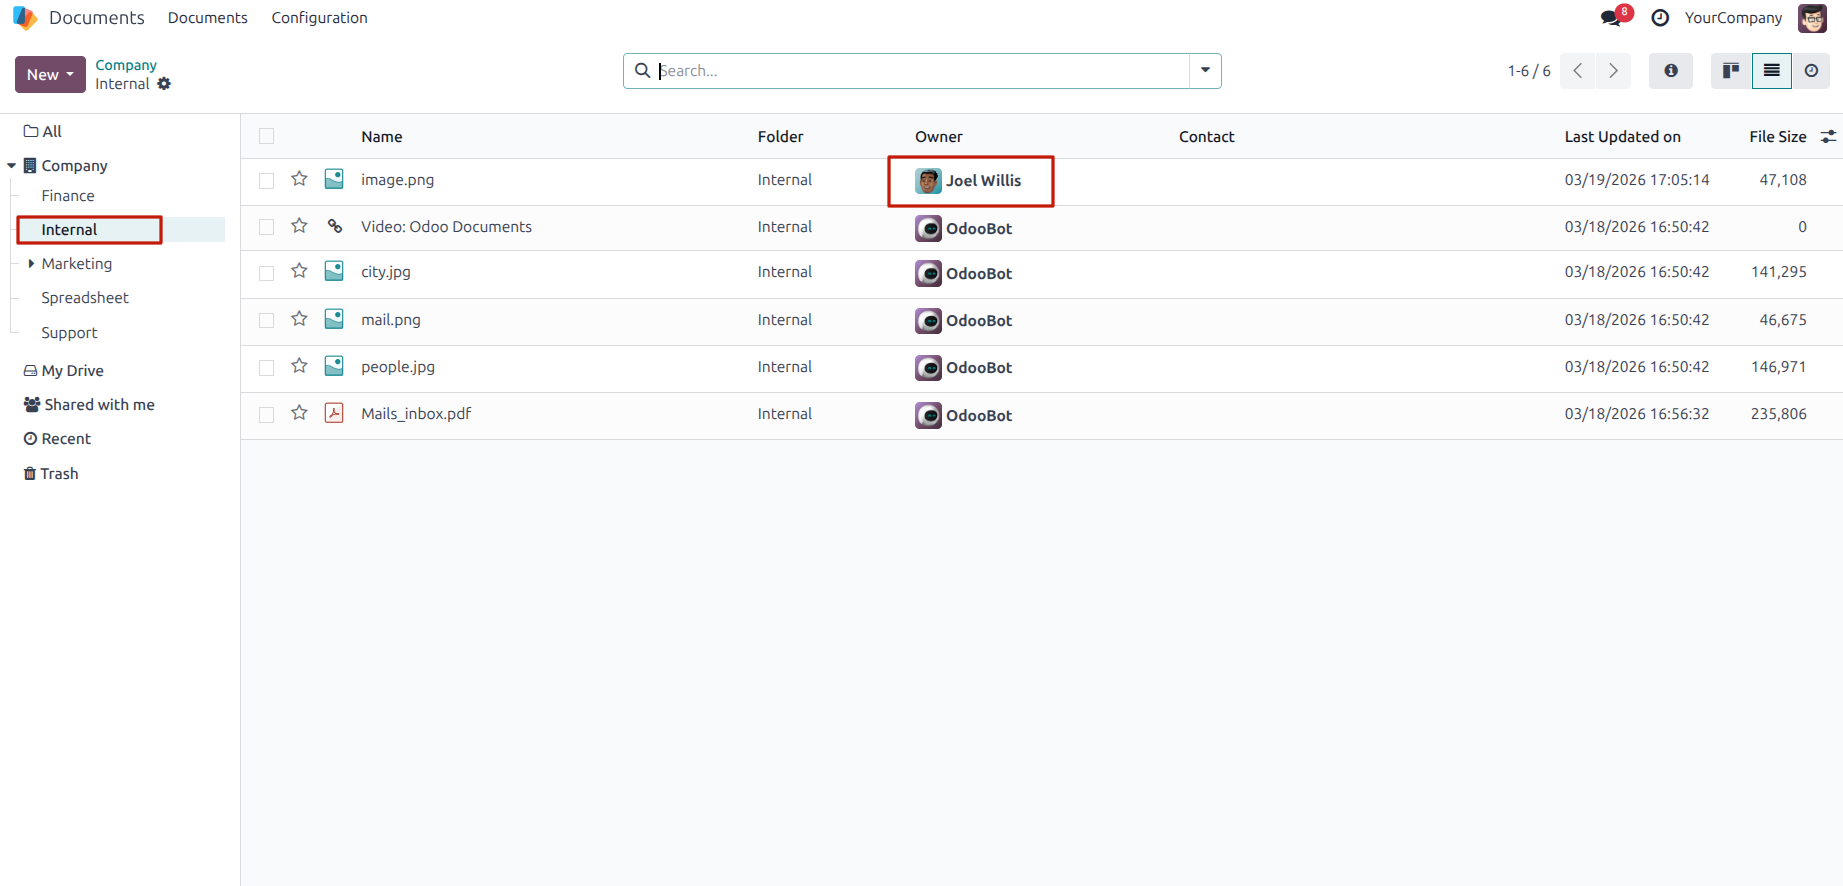The height and width of the screenshot is (886, 1843).
Task: Star the image.png document
Action: (299, 179)
